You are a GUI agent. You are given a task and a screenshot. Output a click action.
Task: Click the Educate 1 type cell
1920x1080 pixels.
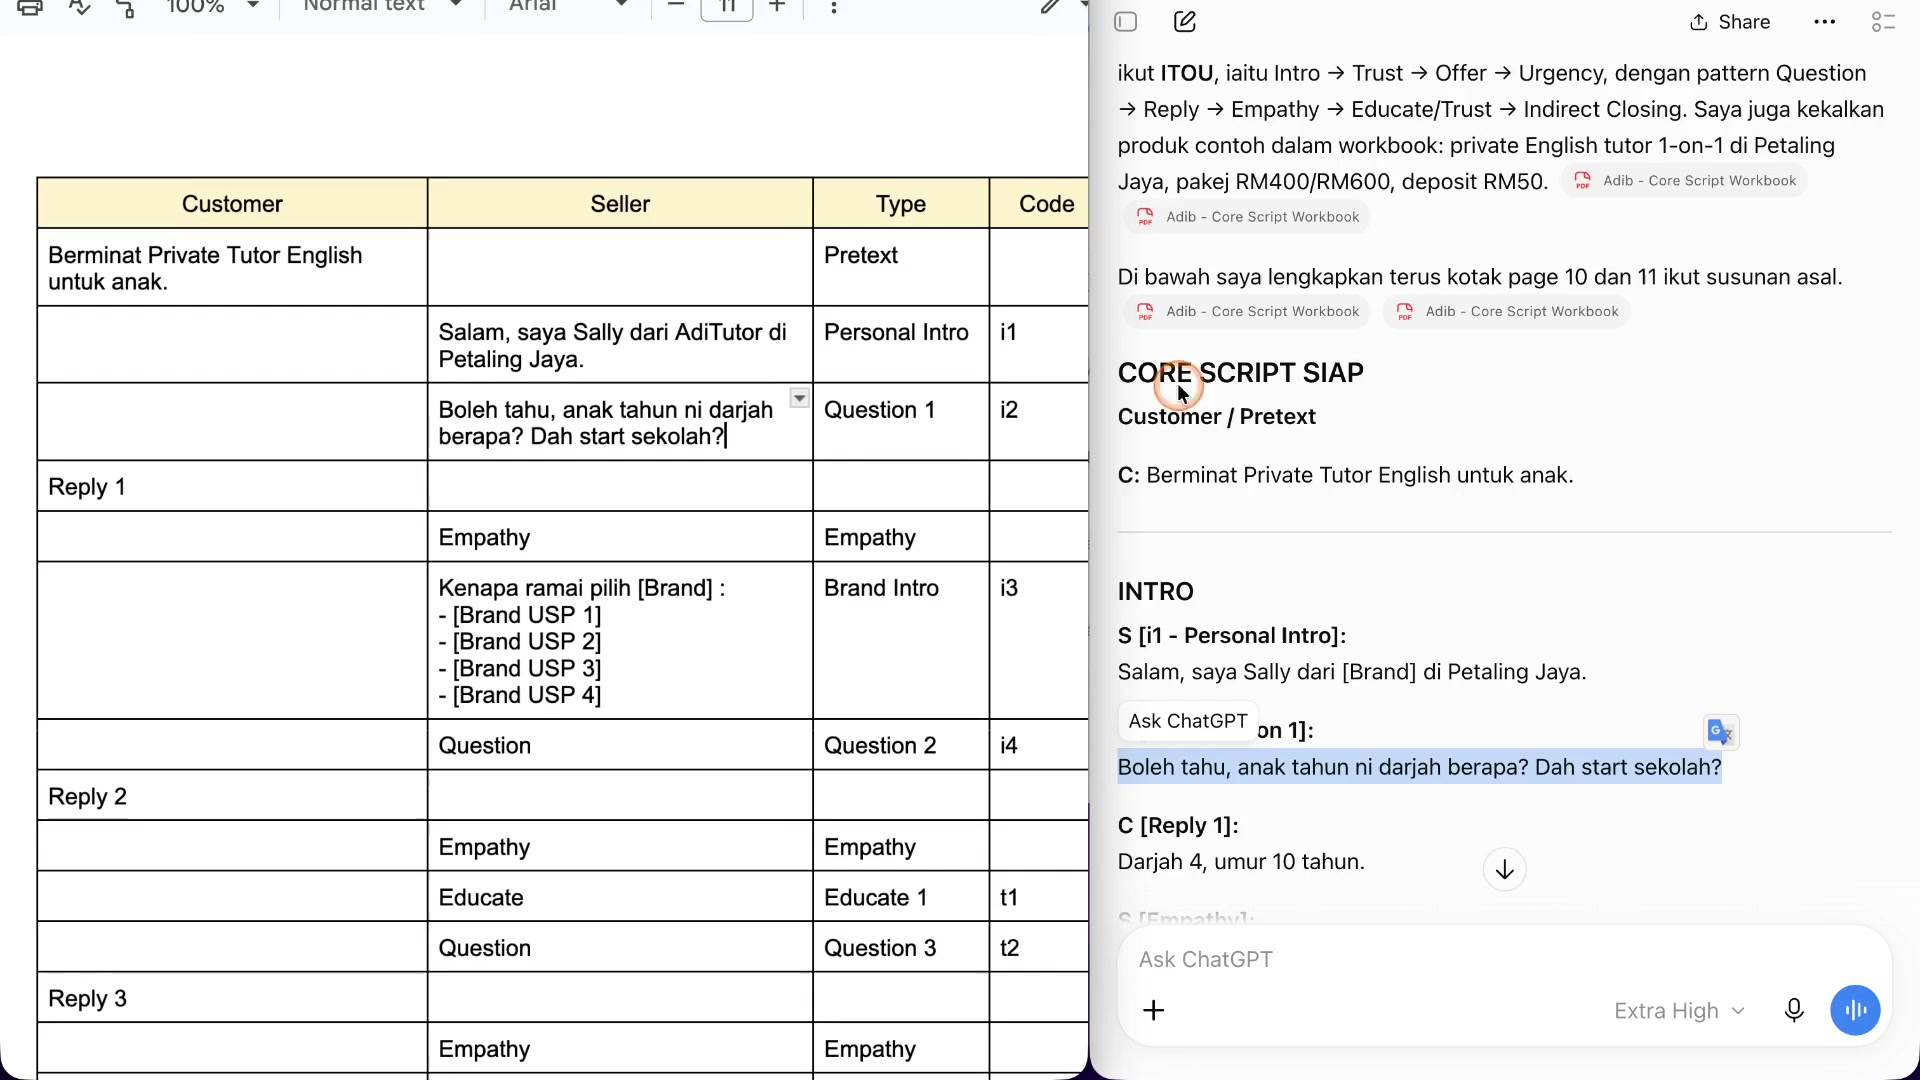point(901,898)
